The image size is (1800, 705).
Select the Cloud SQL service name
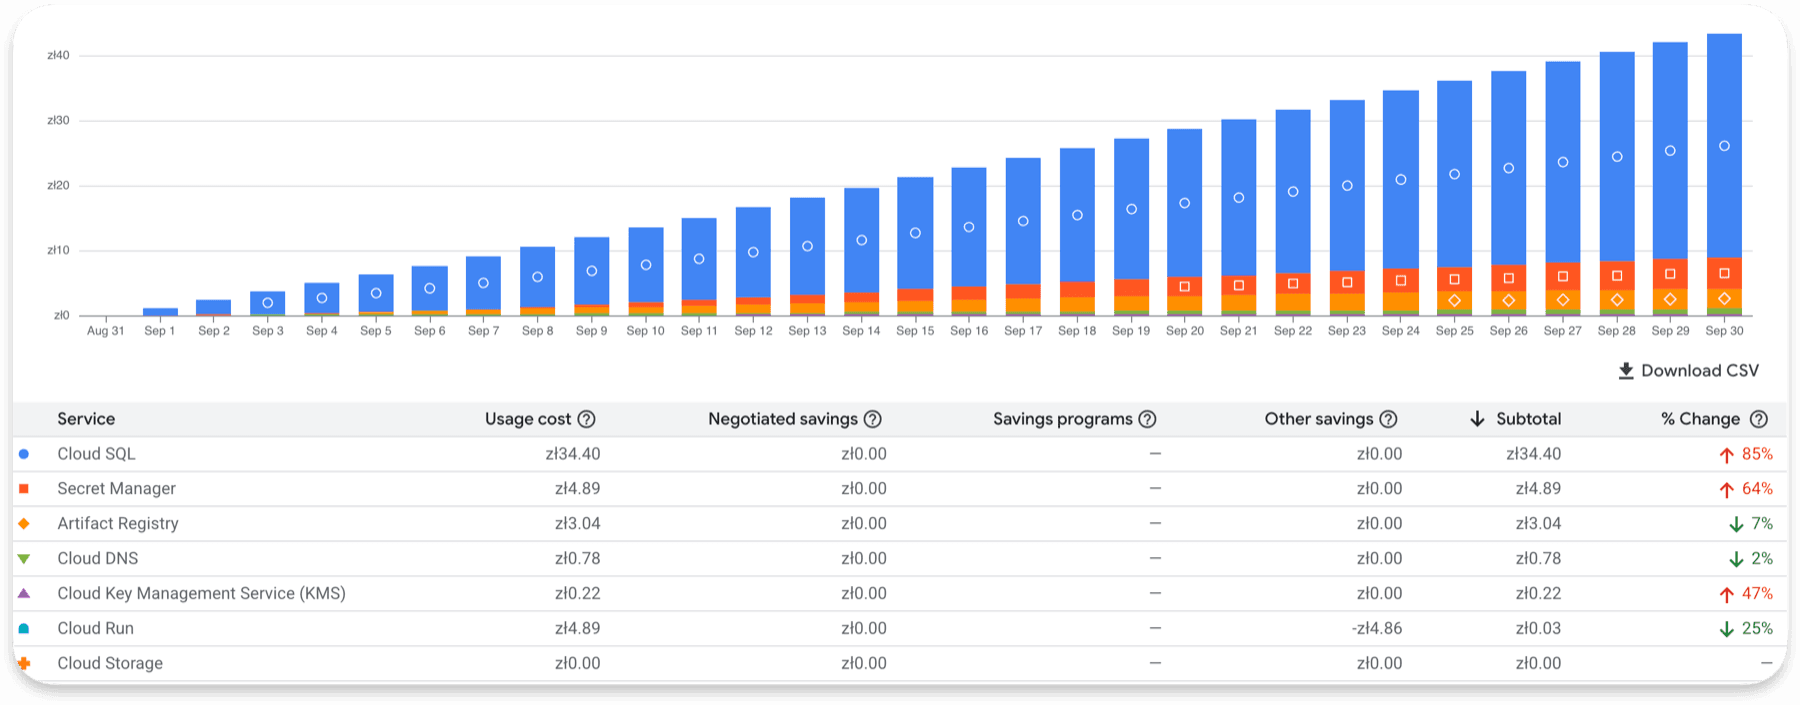point(96,454)
